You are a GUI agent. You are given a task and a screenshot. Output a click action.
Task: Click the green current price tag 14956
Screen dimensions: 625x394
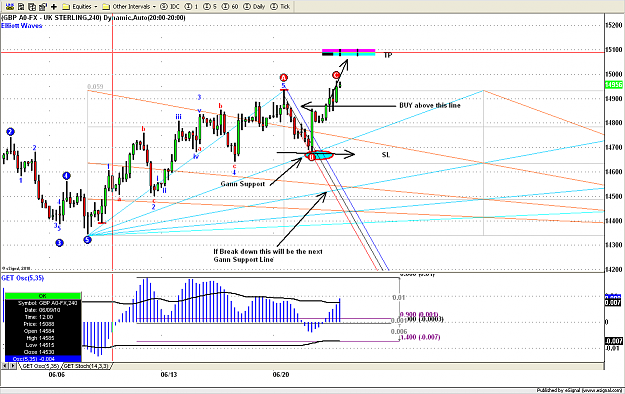pyautogui.click(x=613, y=85)
